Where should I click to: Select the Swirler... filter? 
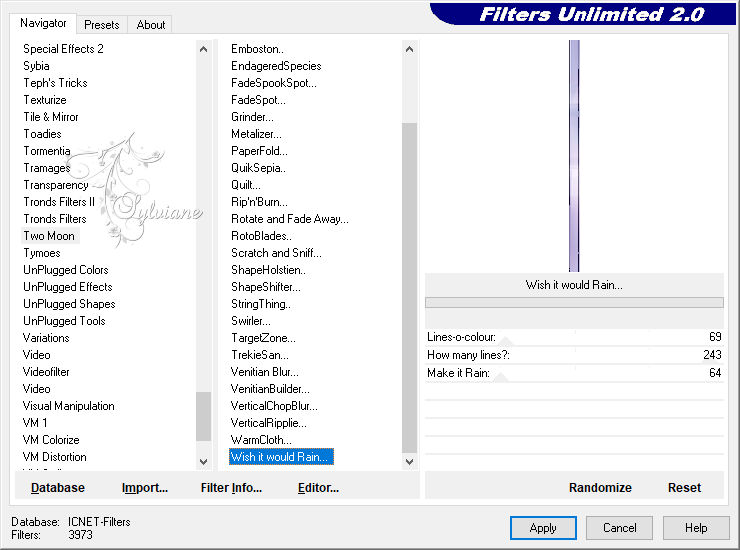[x=251, y=321]
